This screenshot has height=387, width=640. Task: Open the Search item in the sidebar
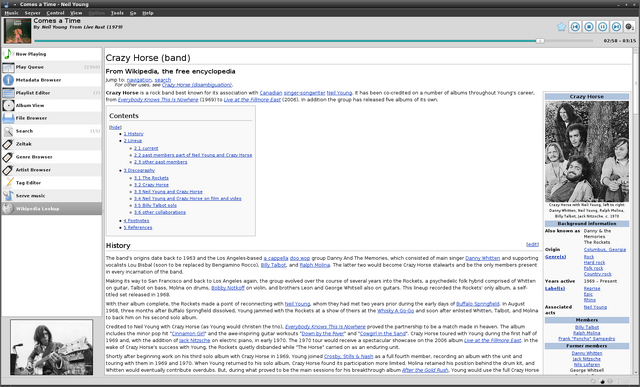pos(51,131)
